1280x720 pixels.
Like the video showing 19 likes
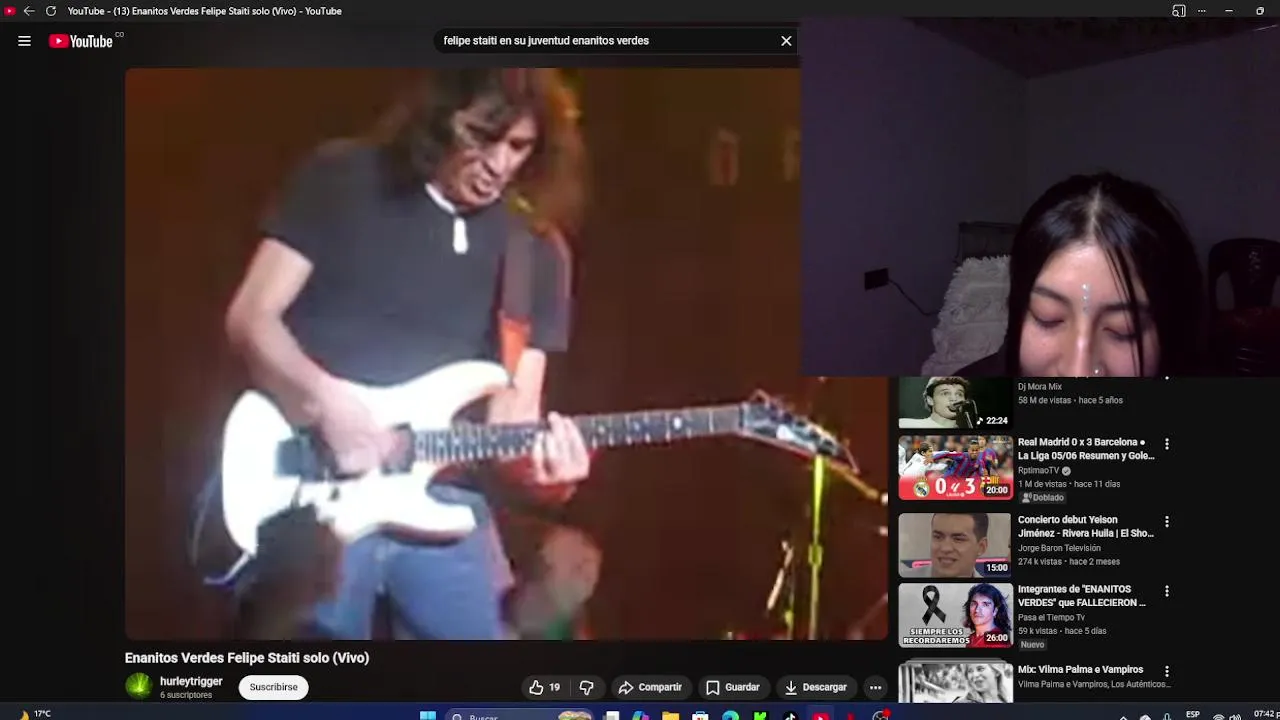tap(545, 687)
